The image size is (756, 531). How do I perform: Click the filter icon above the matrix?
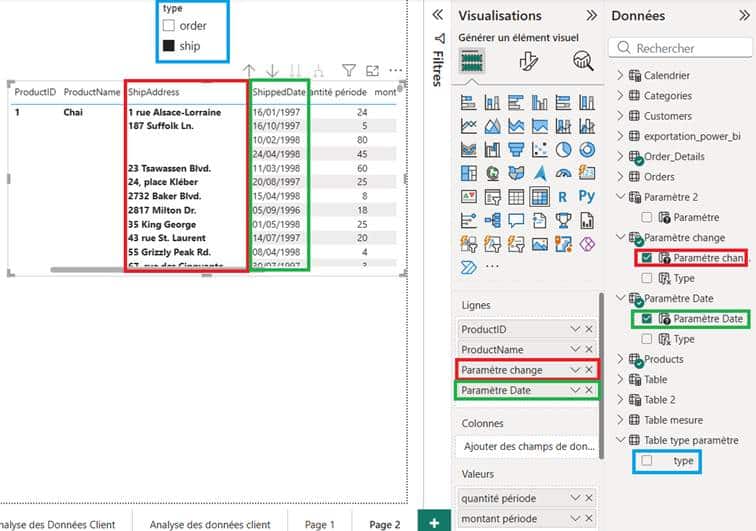(x=349, y=70)
